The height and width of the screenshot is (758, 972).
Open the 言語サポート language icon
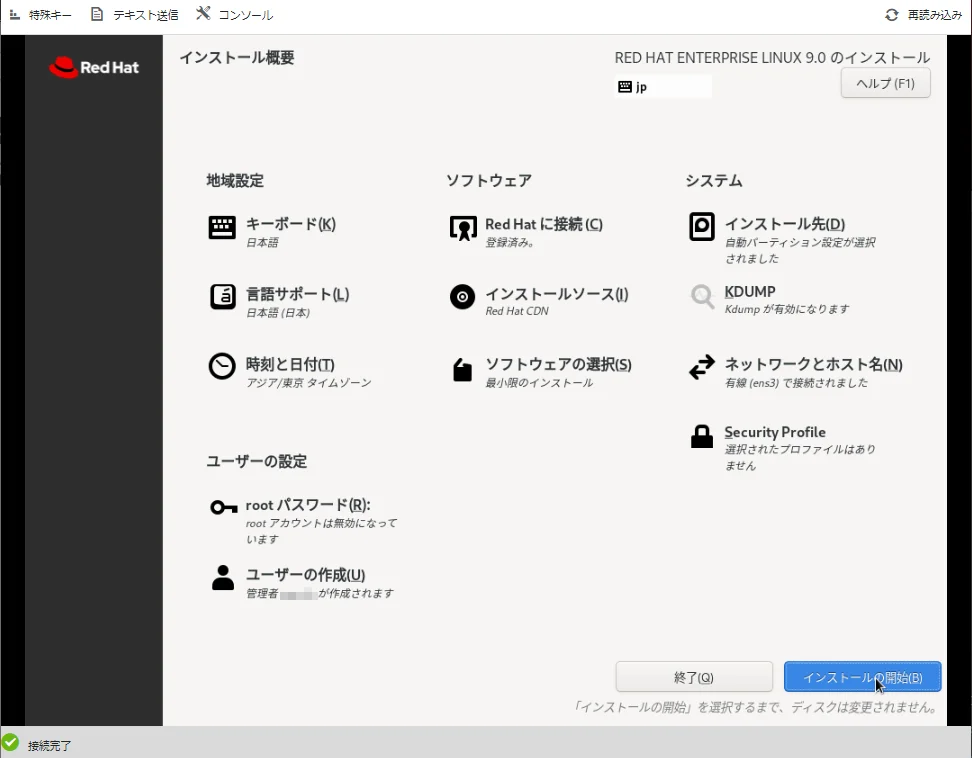pyautogui.click(x=222, y=297)
